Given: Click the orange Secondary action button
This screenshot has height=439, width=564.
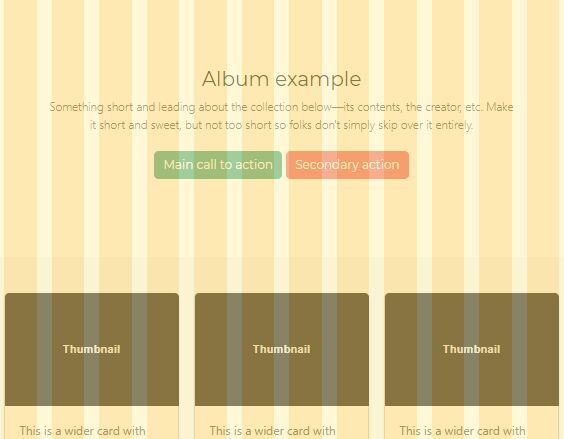Looking at the screenshot, I should tap(347, 165).
